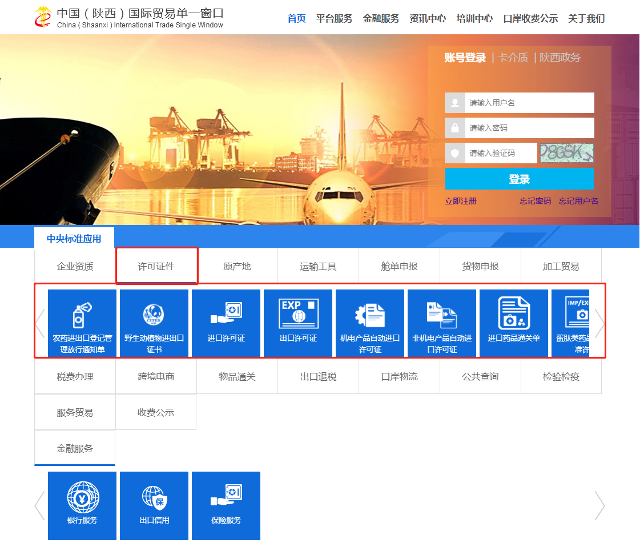Click the password input field
The image size is (640, 543).
[x=529, y=128]
